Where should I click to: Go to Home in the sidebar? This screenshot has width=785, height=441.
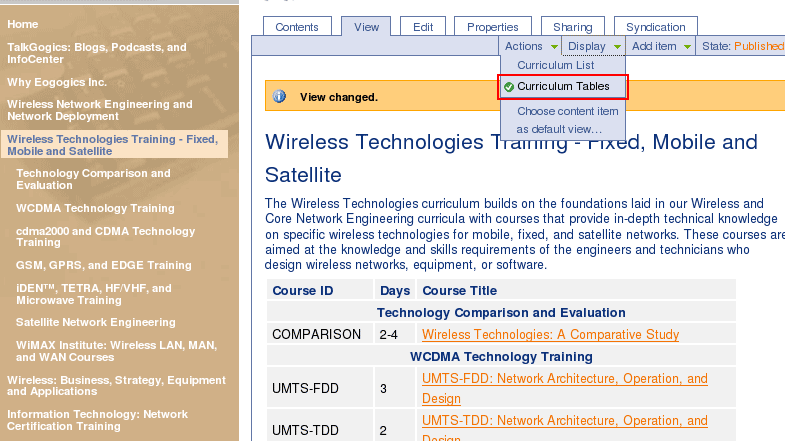(23, 24)
